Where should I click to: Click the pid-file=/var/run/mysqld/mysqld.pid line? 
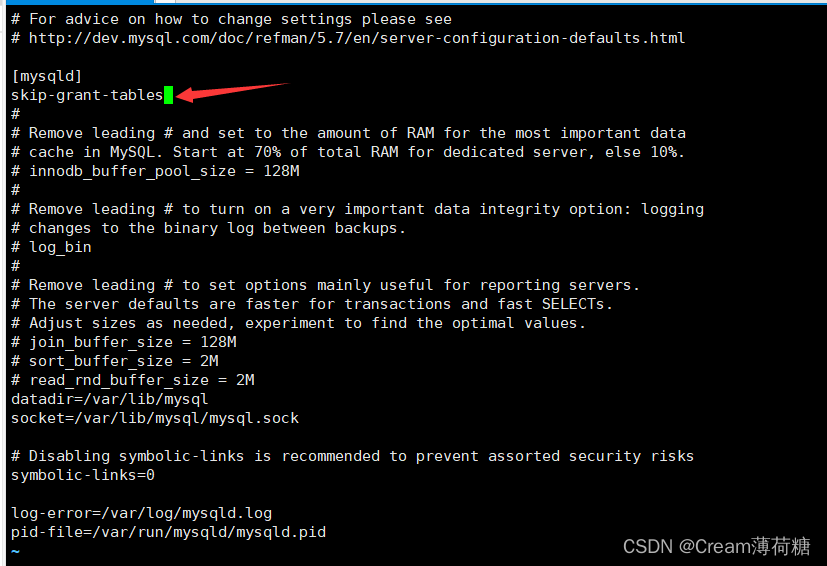(x=168, y=532)
